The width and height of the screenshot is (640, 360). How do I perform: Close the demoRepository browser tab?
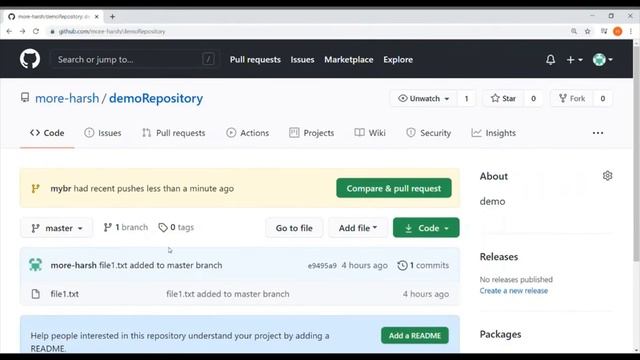97,17
